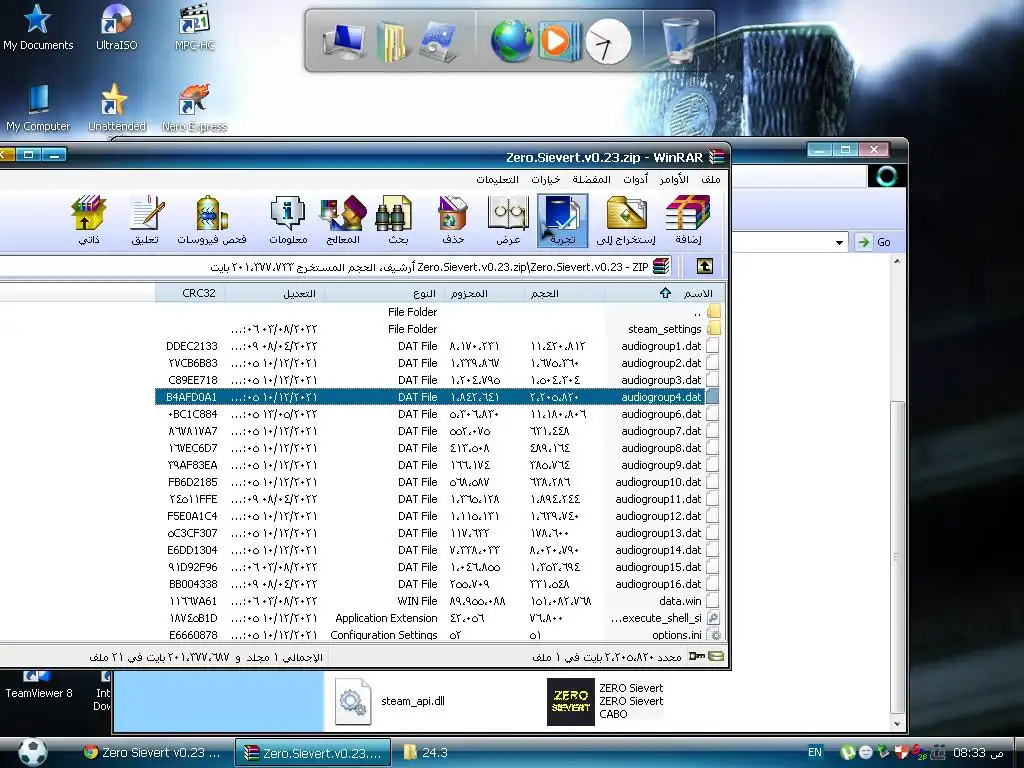Image resolution: width=1024 pixels, height=768 pixels.
Task: Open My Documents desktop icon
Action: [x=37, y=27]
